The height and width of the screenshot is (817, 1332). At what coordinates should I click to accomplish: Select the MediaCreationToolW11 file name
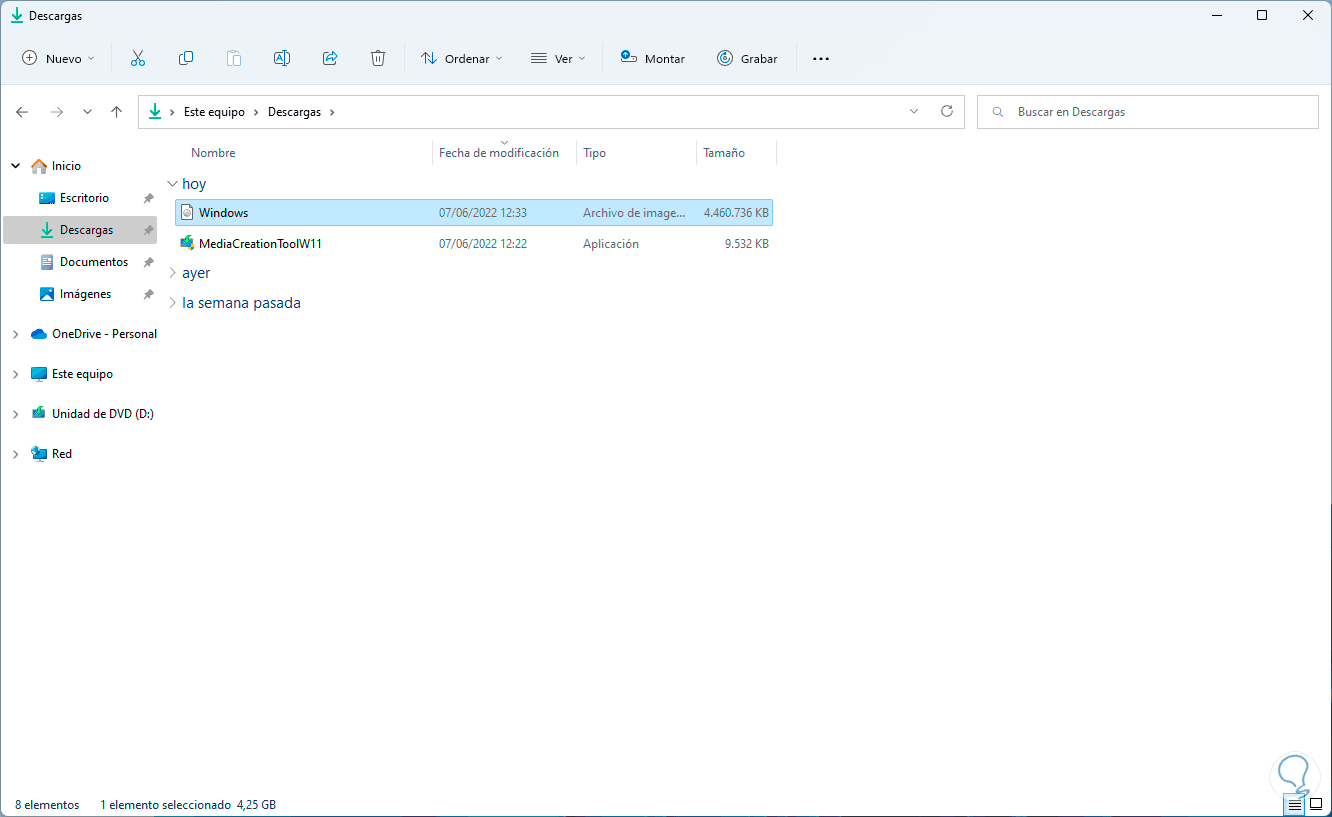[260, 243]
